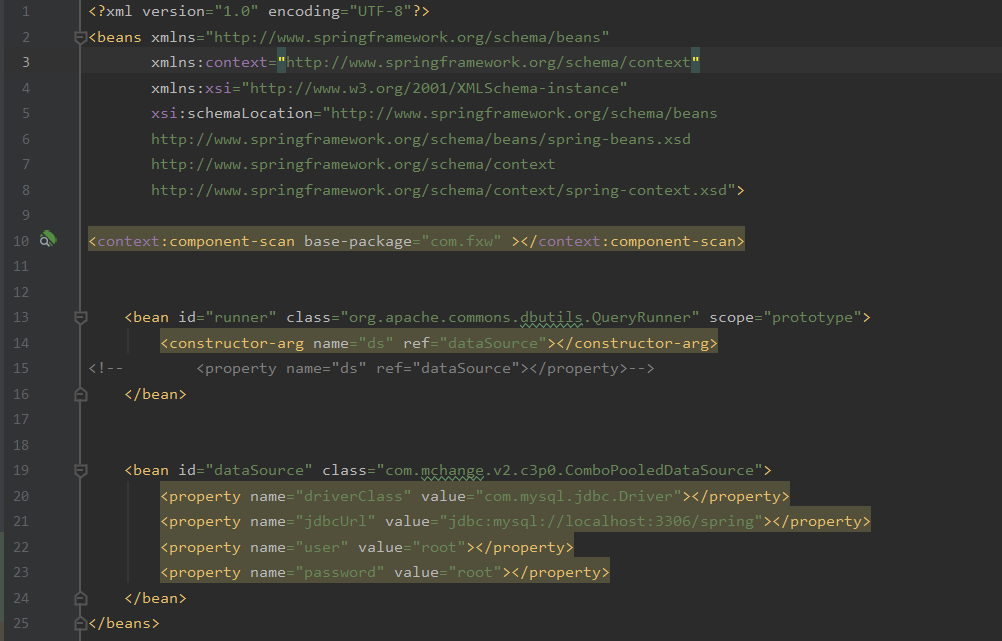The width and height of the screenshot is (1002, 641).
Task: Click the ComboPooledDataSource class name
Action: pyautogui.click(x=659, y=470)
